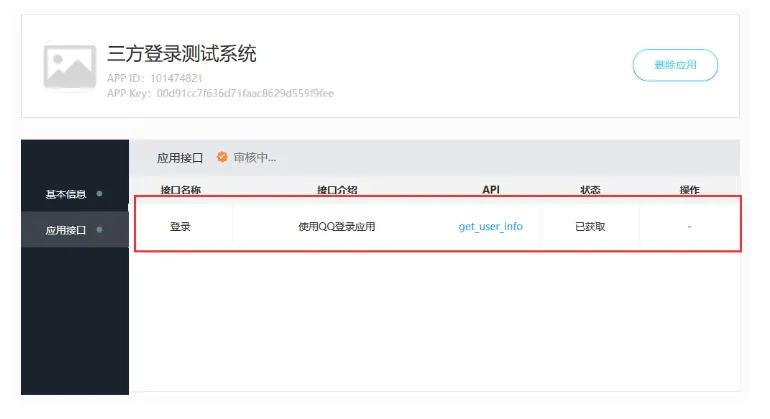Click the dash in 操作 column

pyautogui.click(x=689, y=226)
